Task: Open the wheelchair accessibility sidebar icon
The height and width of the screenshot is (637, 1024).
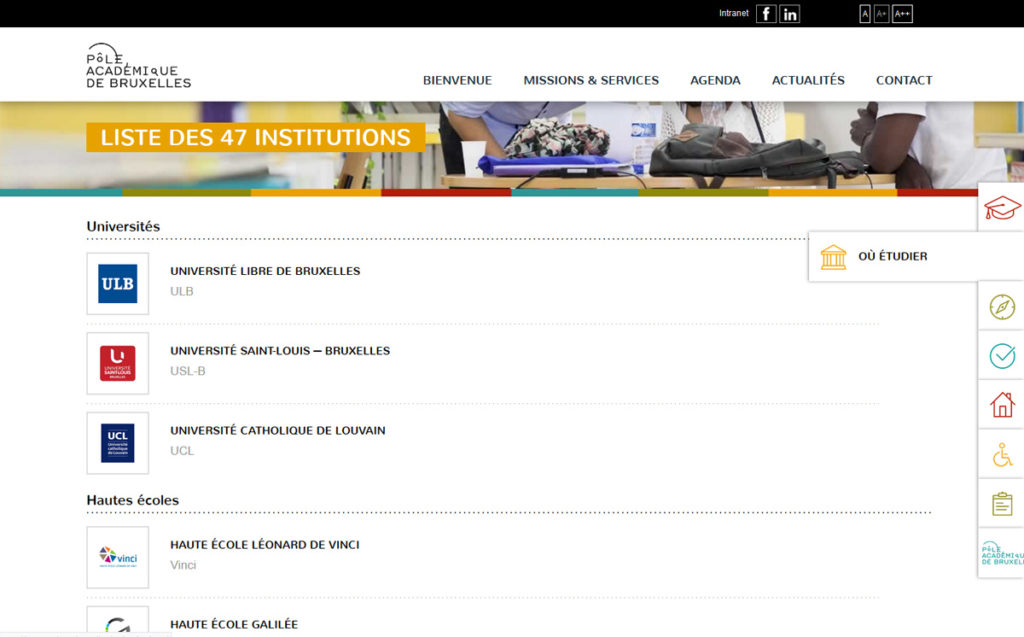Action: click(1002, 455)
